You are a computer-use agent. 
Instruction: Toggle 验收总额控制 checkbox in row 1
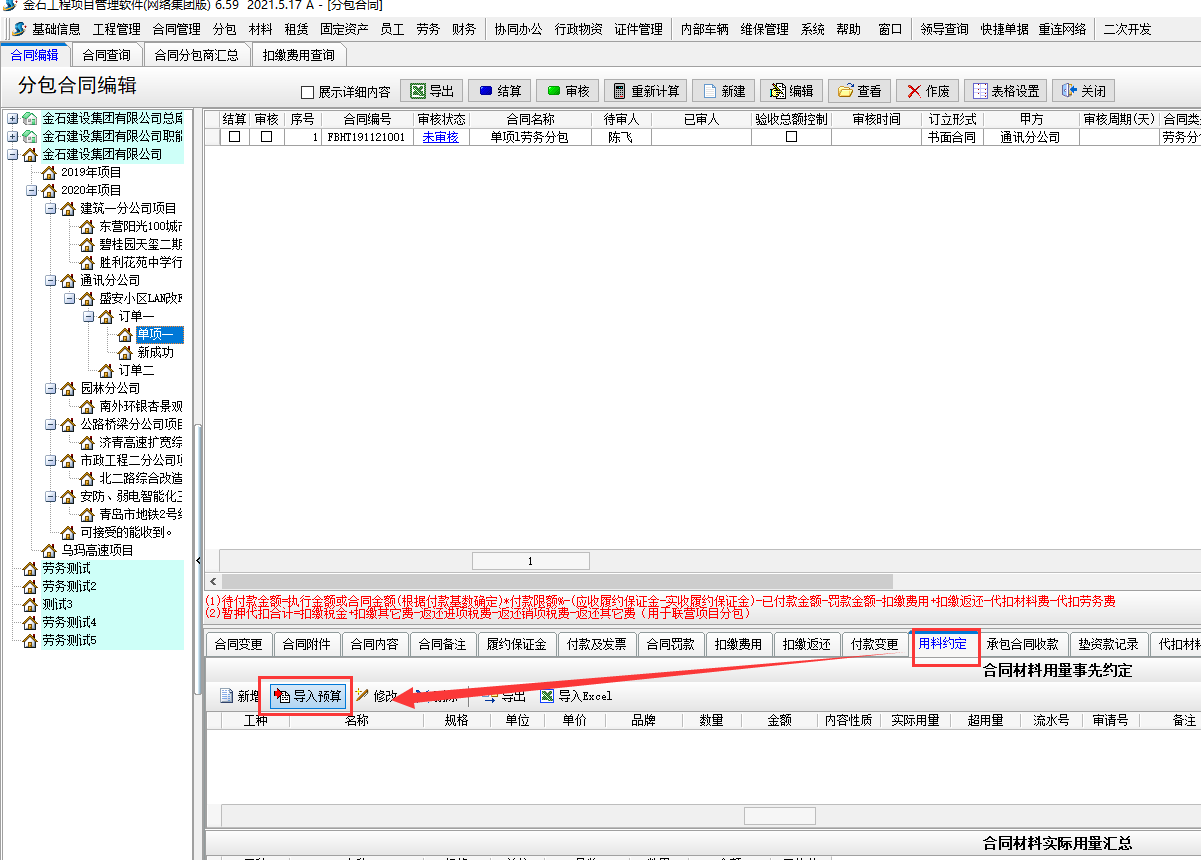click(x=791, y=137)
